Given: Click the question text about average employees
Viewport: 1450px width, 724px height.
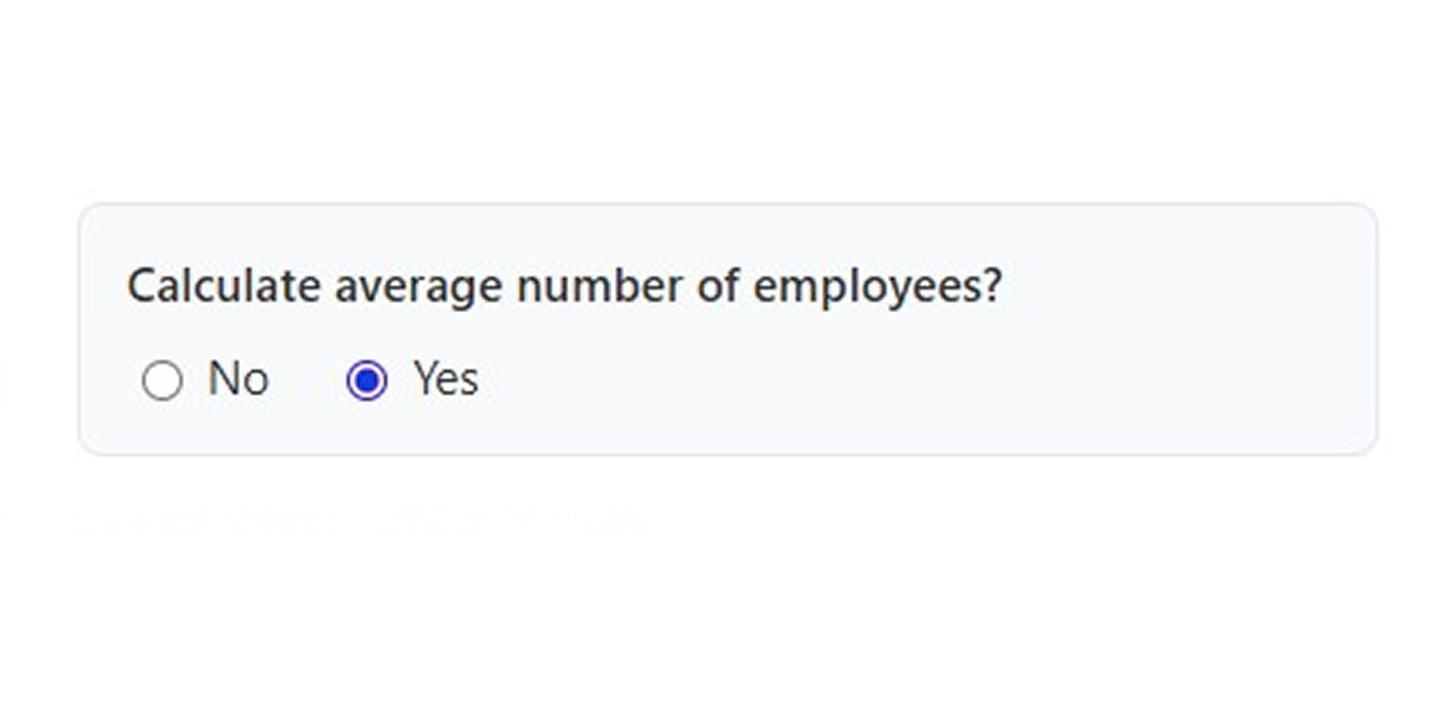Looking at the screenshot, I should click(x=565, y=285).
